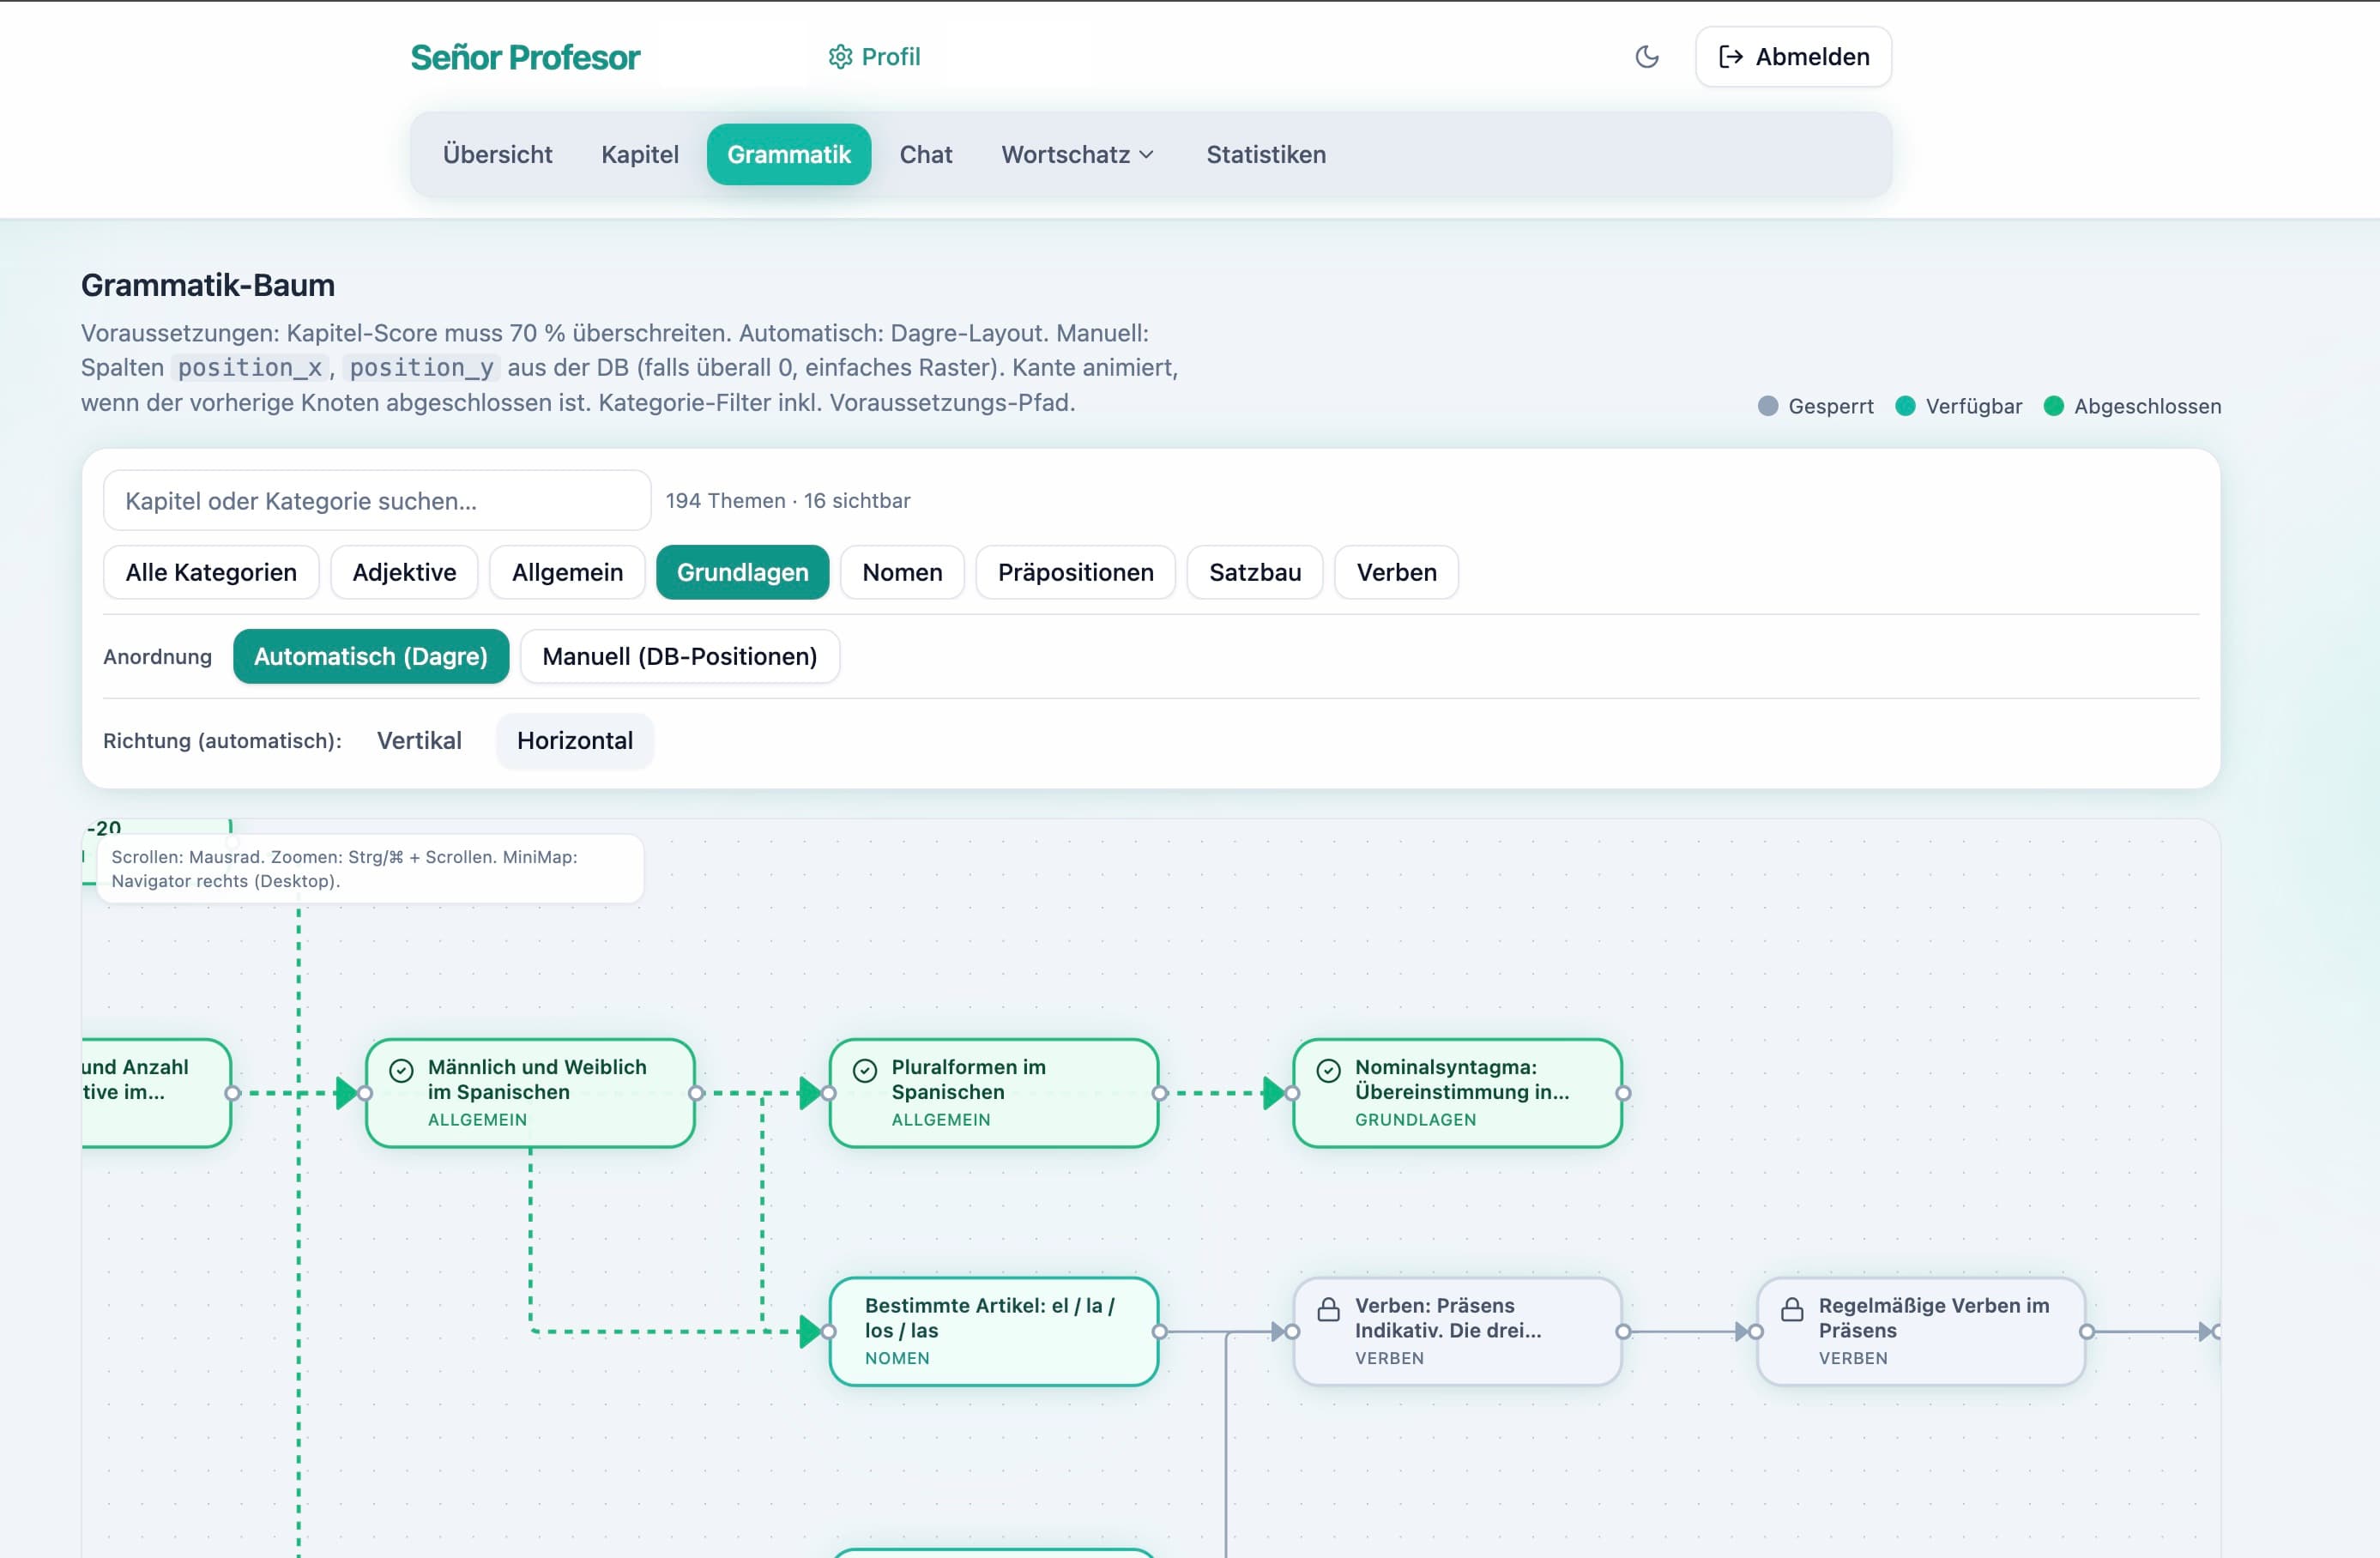The width and height of the screenshot is (2380, 1558).
Task: Open the Bestimmte Artikel: el / la / los / las node
Action: [x=994, y=1331]
